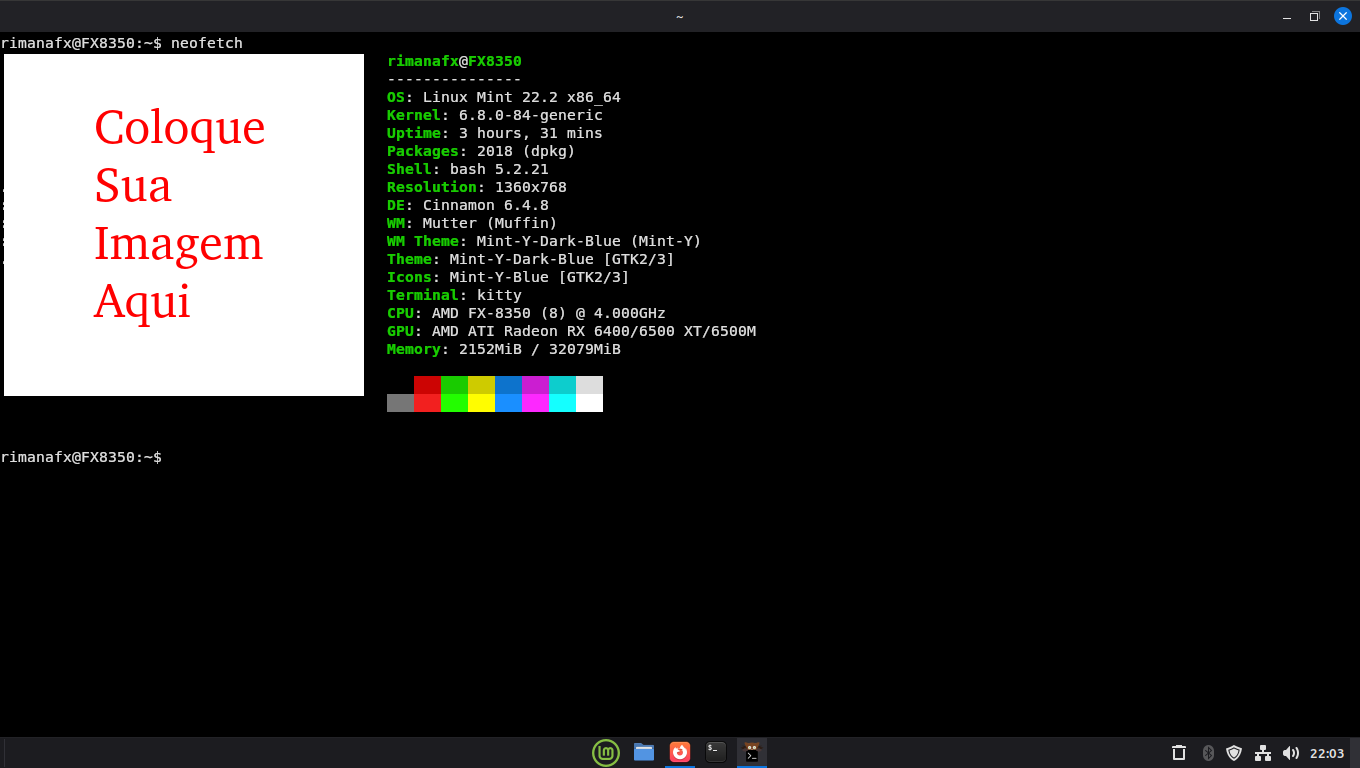Click the kitty terminal taskbar icon
The width and height of the screenshot is (1360, 768).
tap(752, 753)
